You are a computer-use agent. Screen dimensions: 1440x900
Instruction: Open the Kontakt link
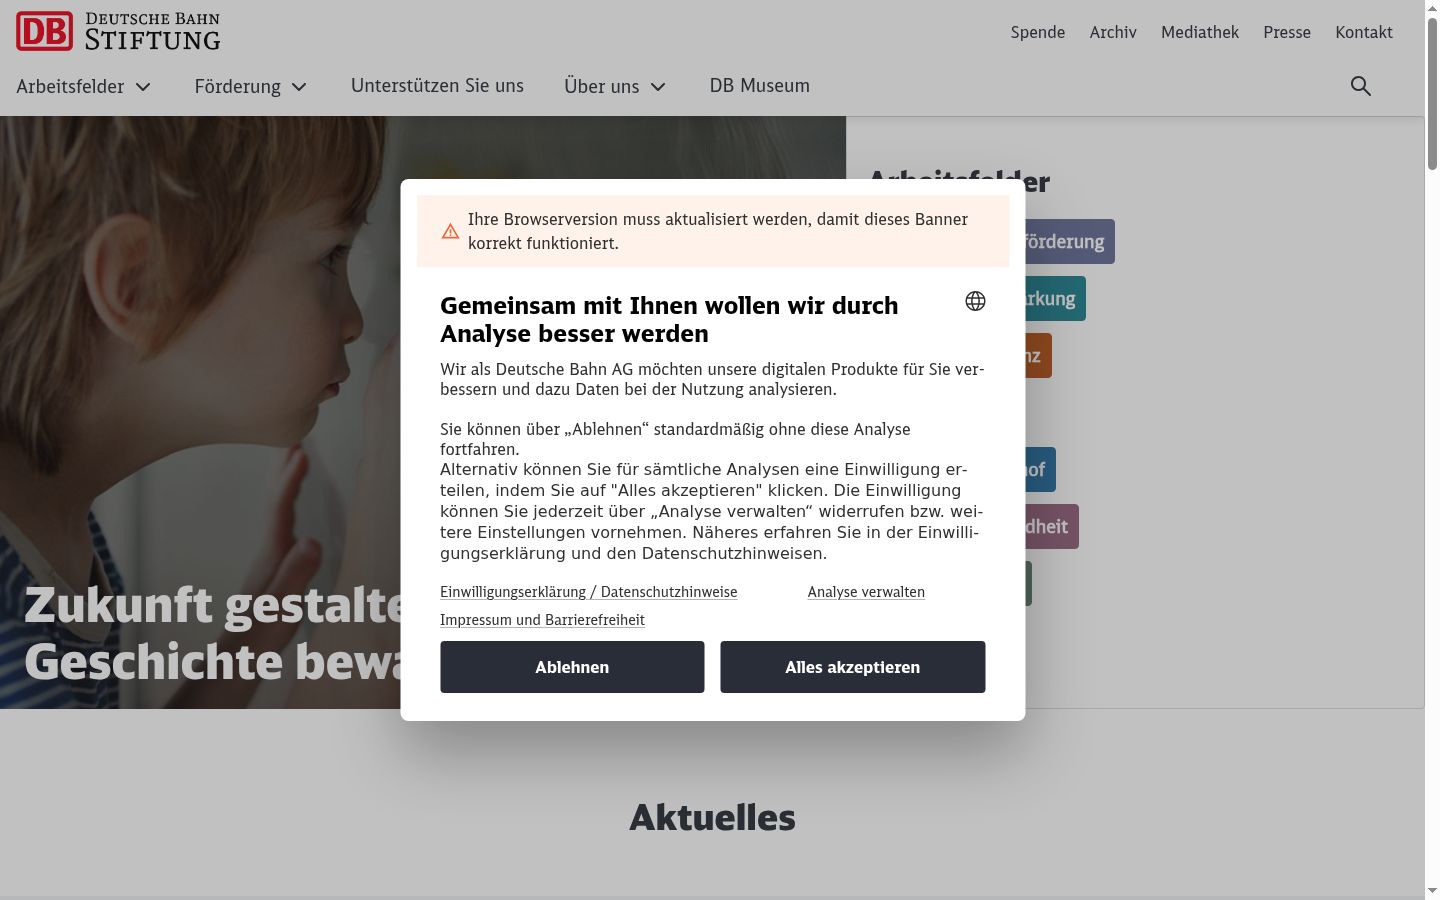[x=1364, y=32]
